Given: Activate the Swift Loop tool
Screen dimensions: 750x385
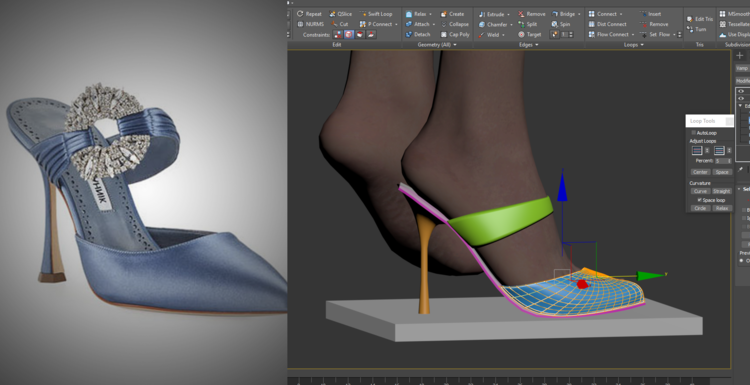Looking at the screenshot, I should click(375, 14).
